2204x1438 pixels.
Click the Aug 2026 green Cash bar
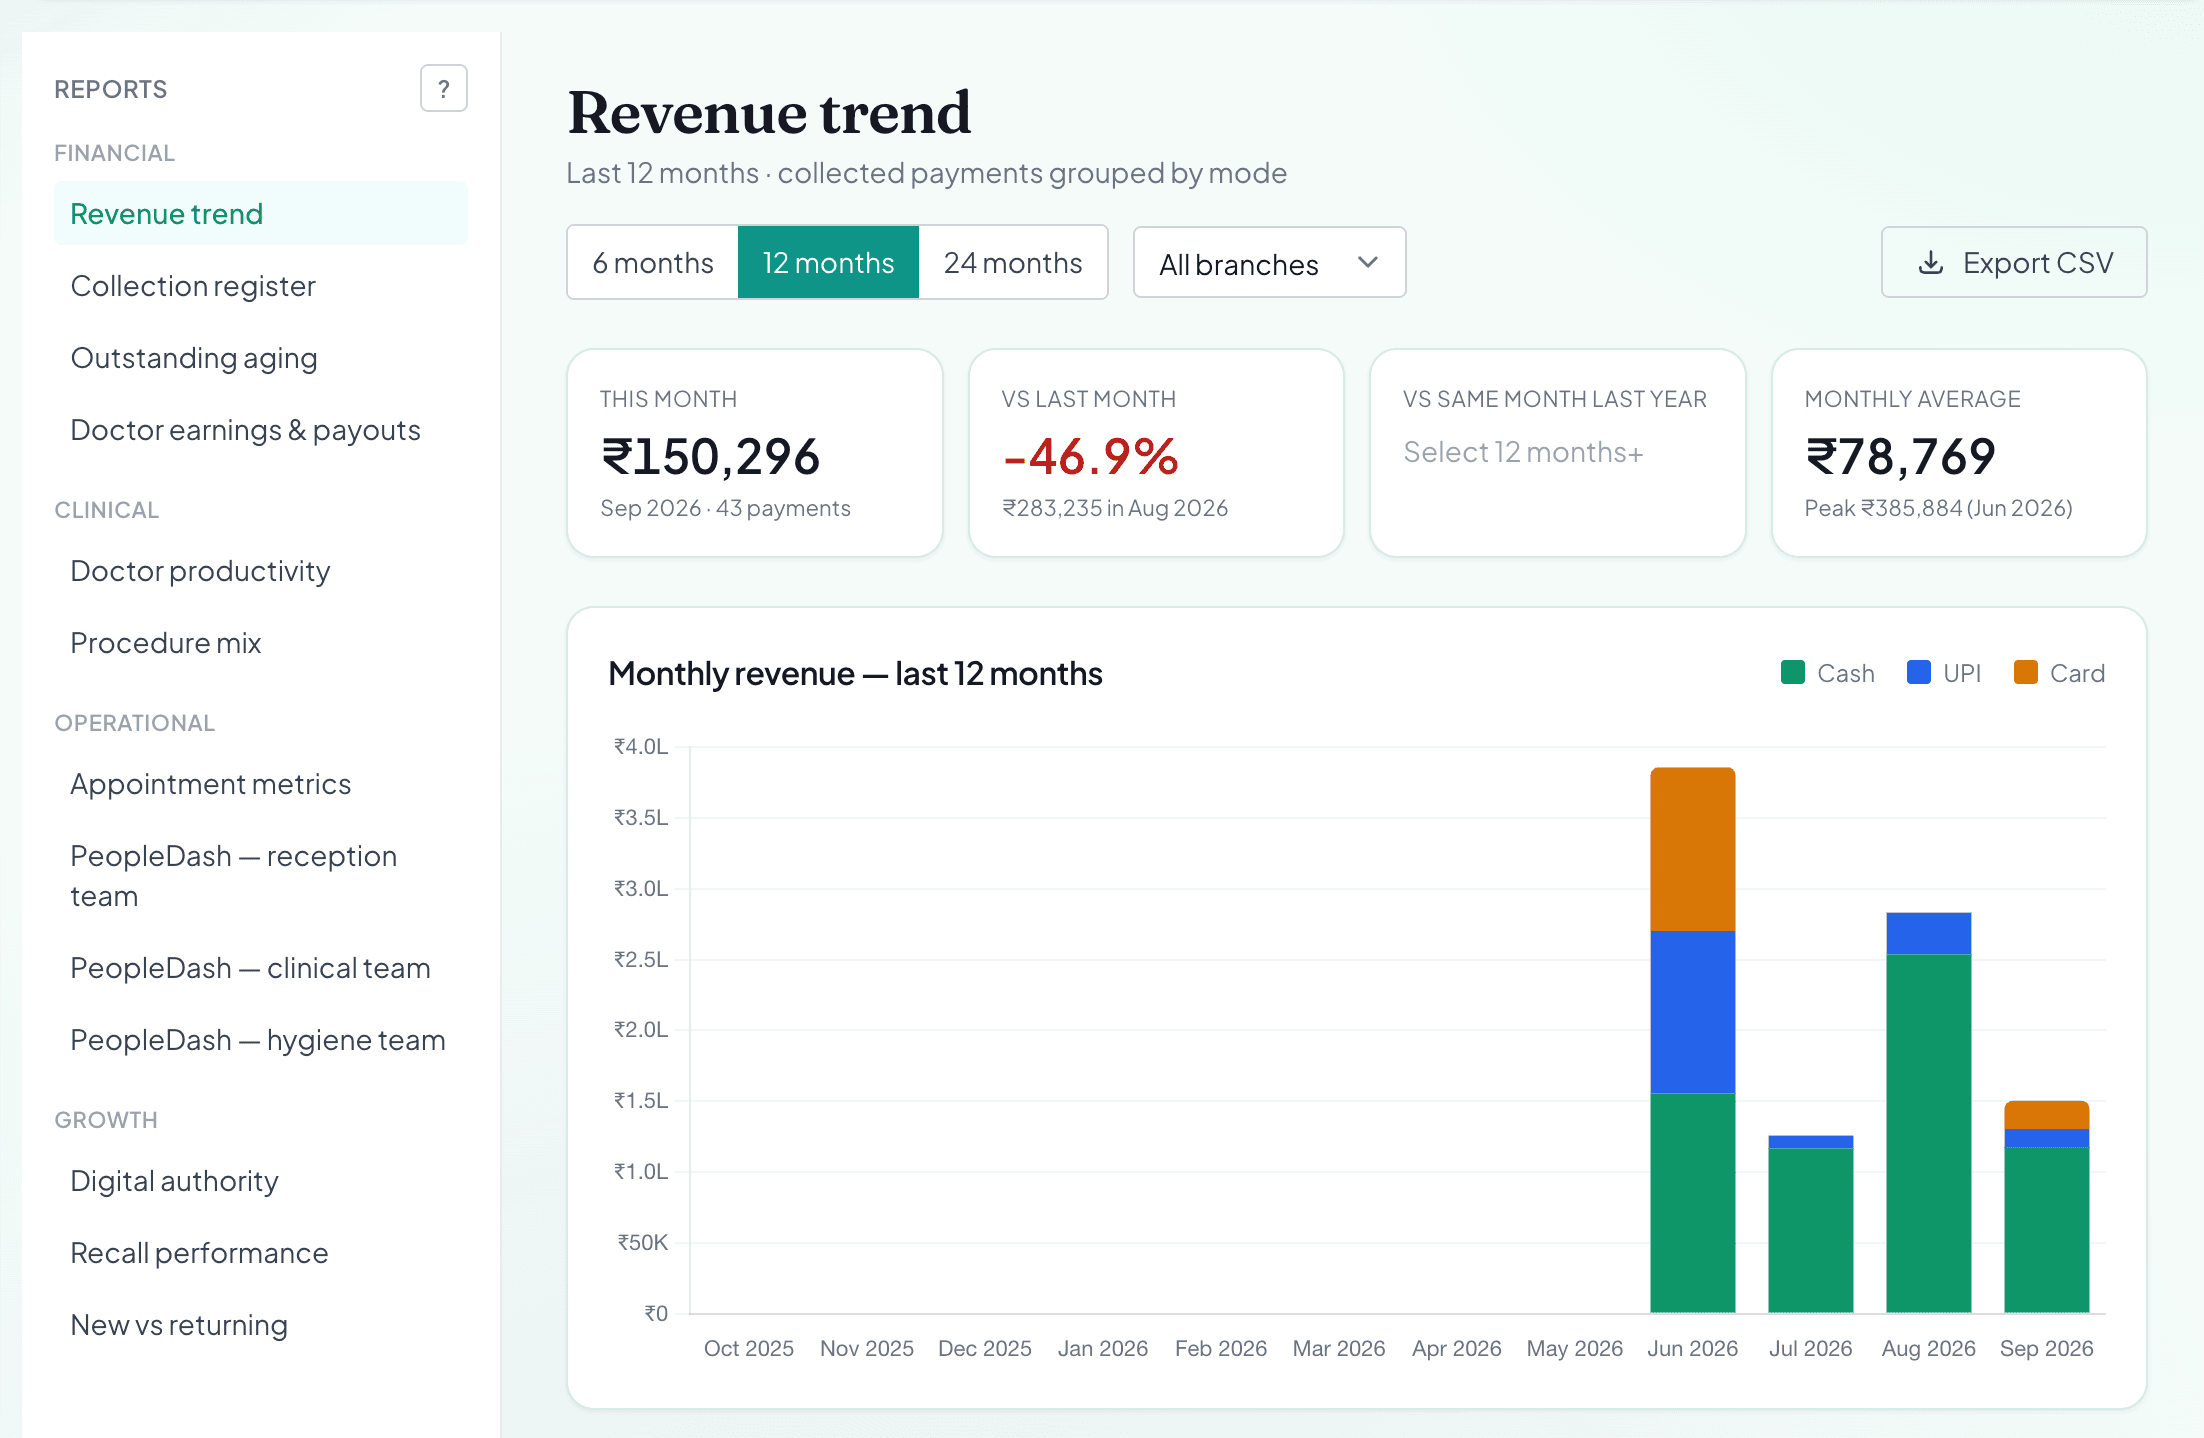[x=1929, y=1133]
